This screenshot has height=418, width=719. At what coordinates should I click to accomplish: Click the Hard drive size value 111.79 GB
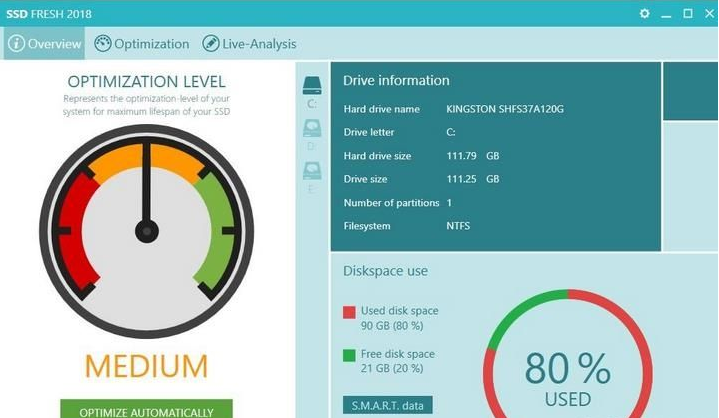tap(473, 156)
